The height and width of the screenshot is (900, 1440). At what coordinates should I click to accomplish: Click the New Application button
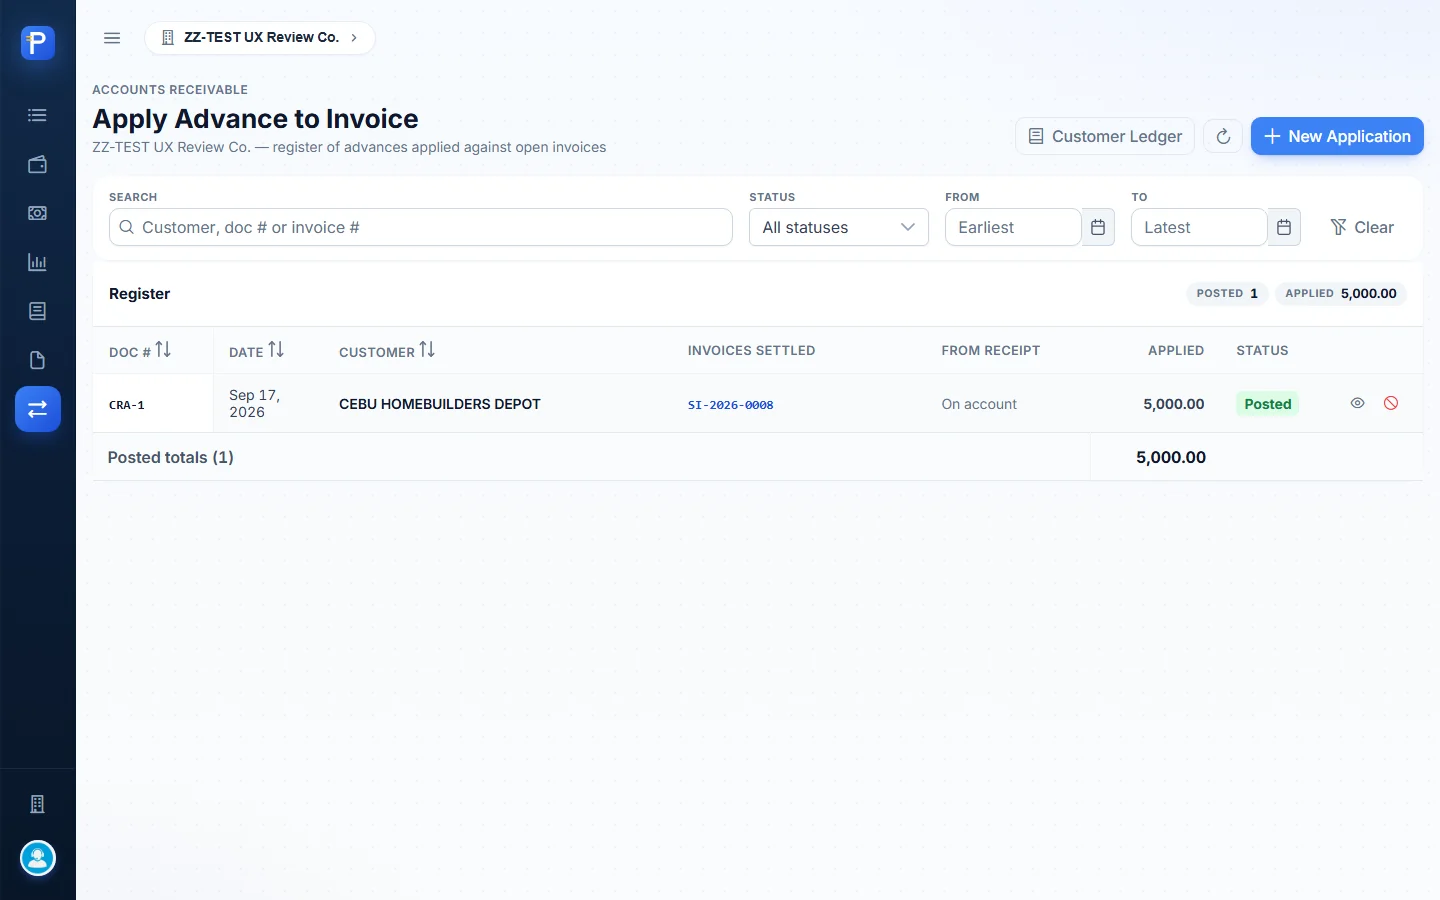(1337, 136)
